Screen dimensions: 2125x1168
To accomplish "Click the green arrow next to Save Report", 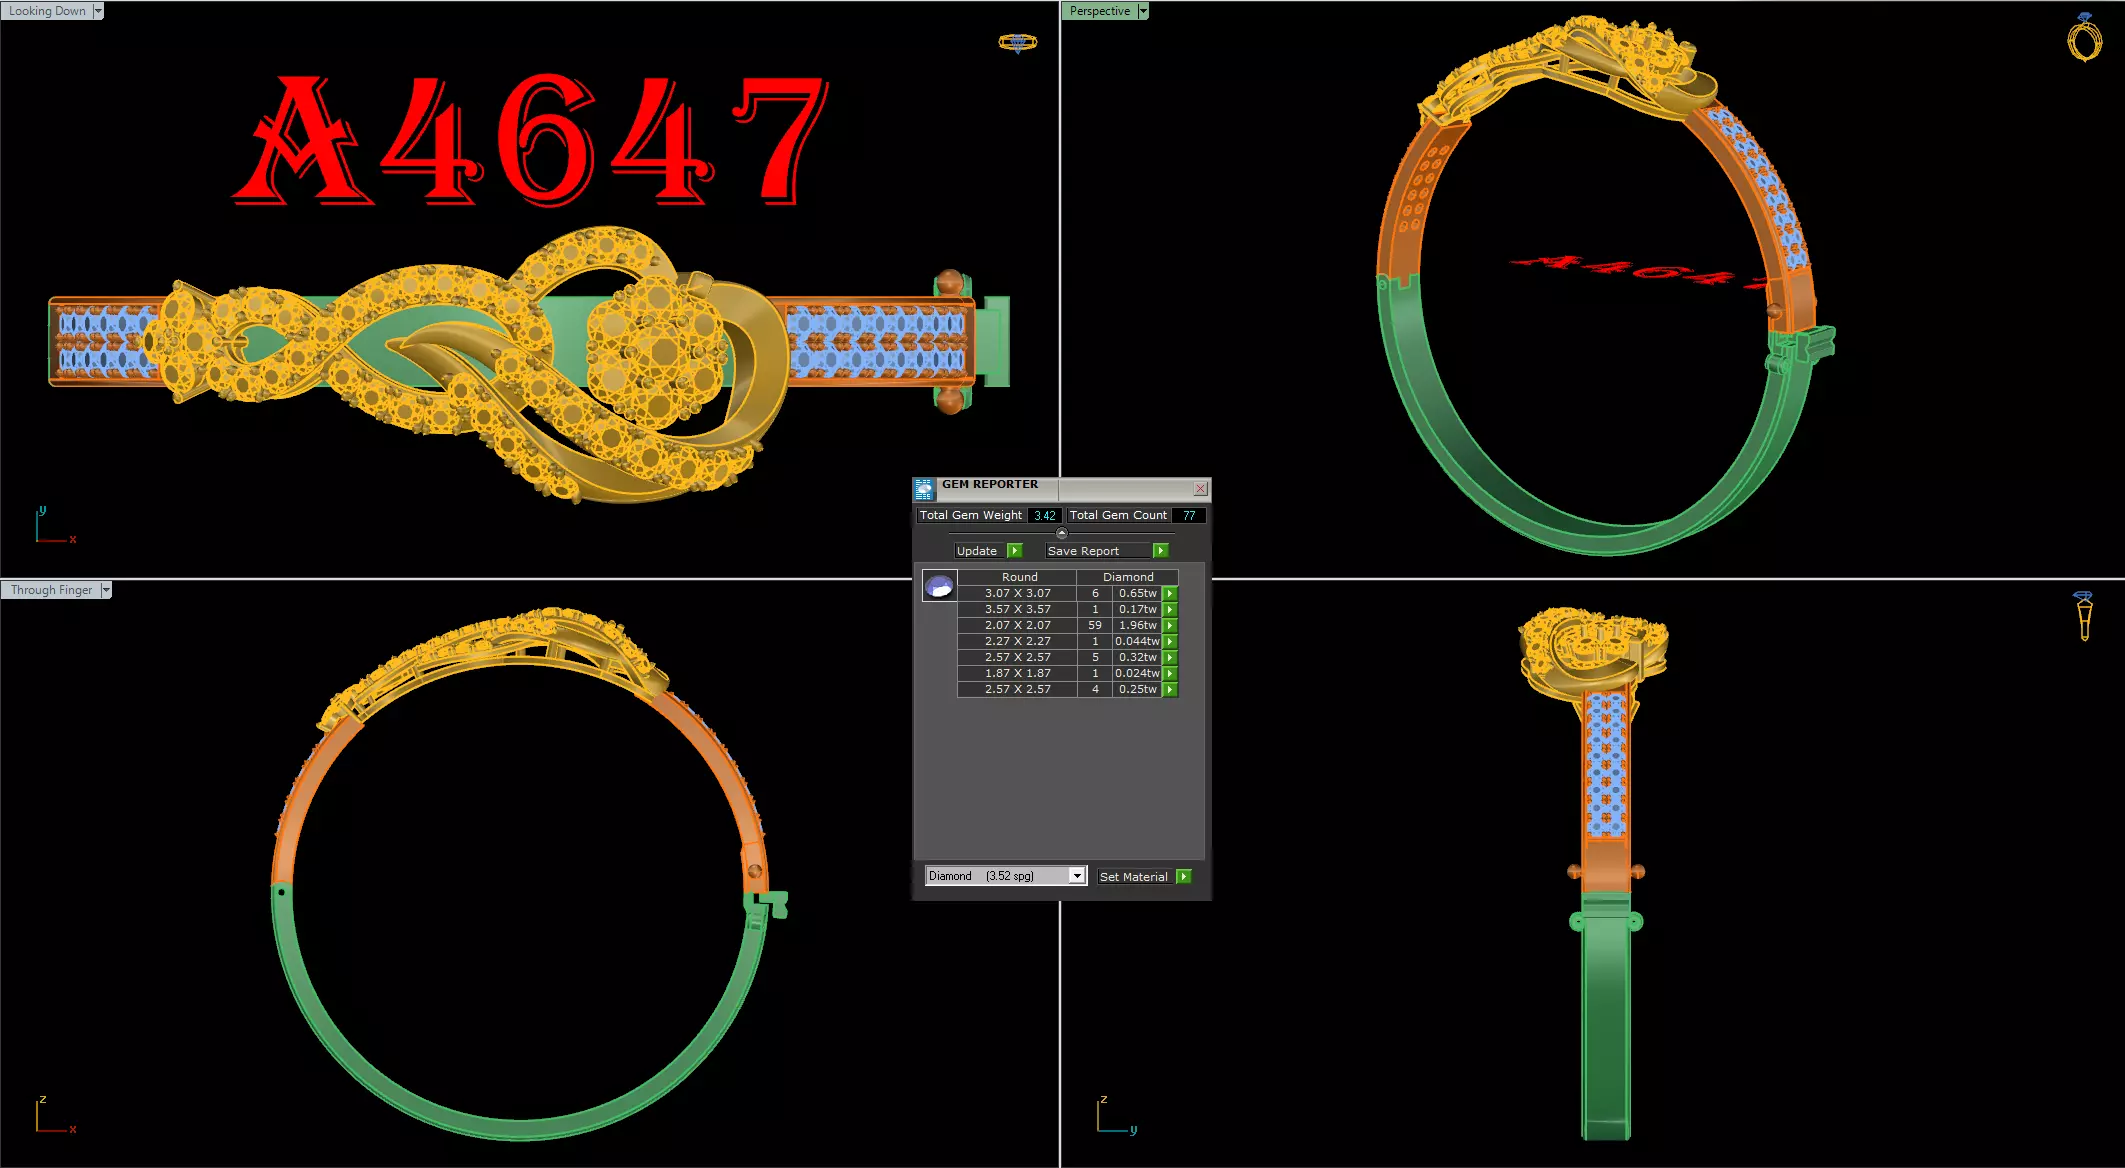I will [1161, 551].
